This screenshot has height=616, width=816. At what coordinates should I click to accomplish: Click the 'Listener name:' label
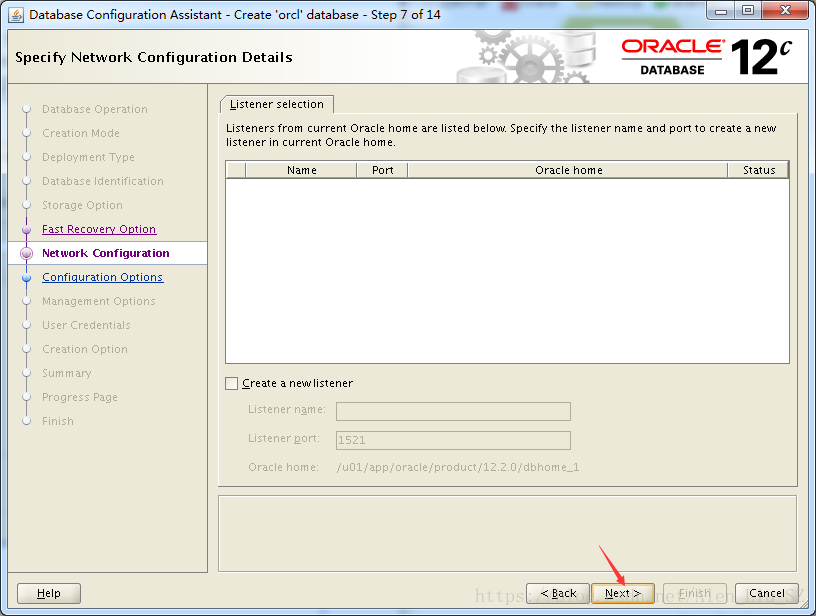tap(287, 409)
